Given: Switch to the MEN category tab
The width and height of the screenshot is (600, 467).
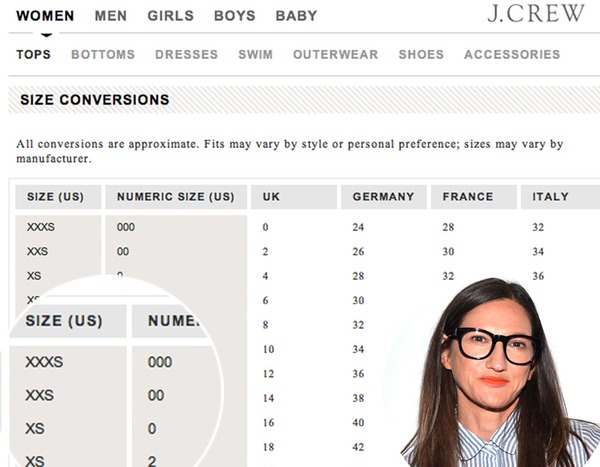Looking at the screenshot, I should 111,16.
